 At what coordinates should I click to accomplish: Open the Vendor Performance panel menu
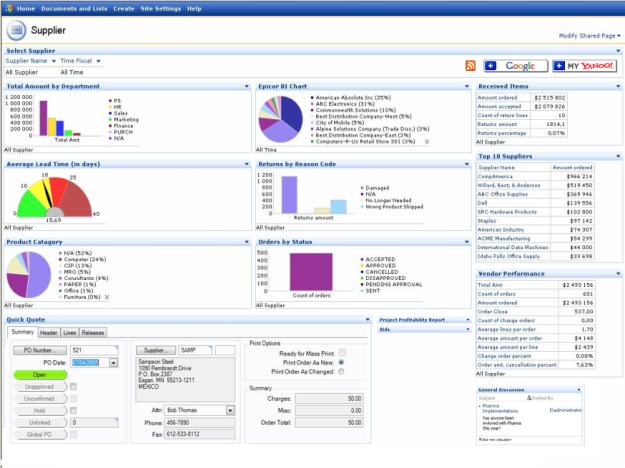[618, 273]
